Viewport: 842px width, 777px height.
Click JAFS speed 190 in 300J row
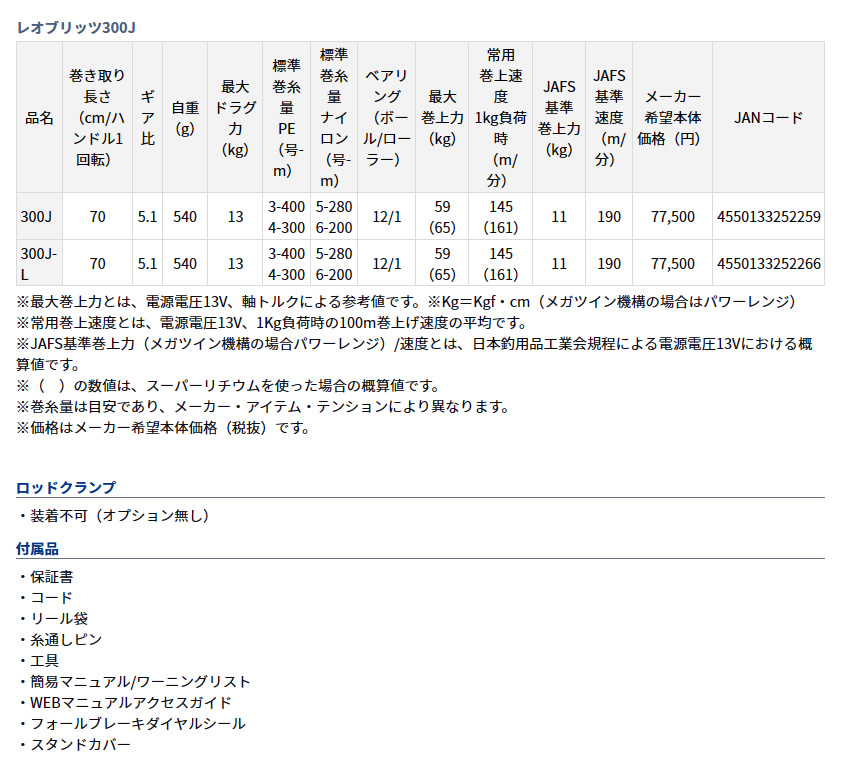click(x=609, y=216)
